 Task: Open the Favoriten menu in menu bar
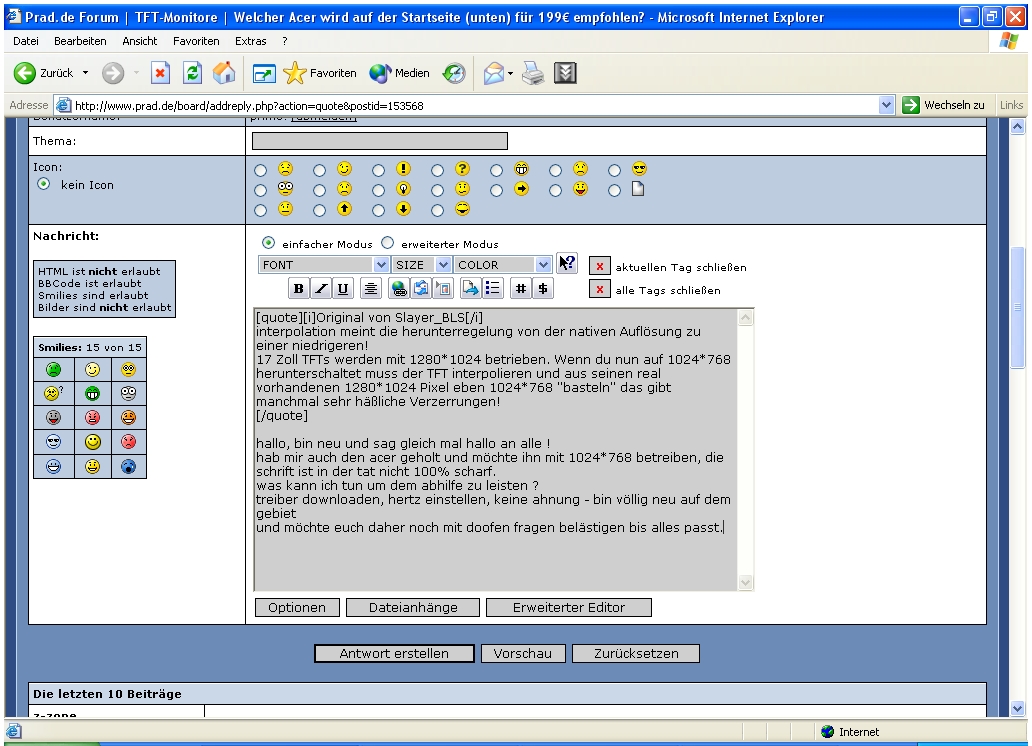click(x=196, y=40)
